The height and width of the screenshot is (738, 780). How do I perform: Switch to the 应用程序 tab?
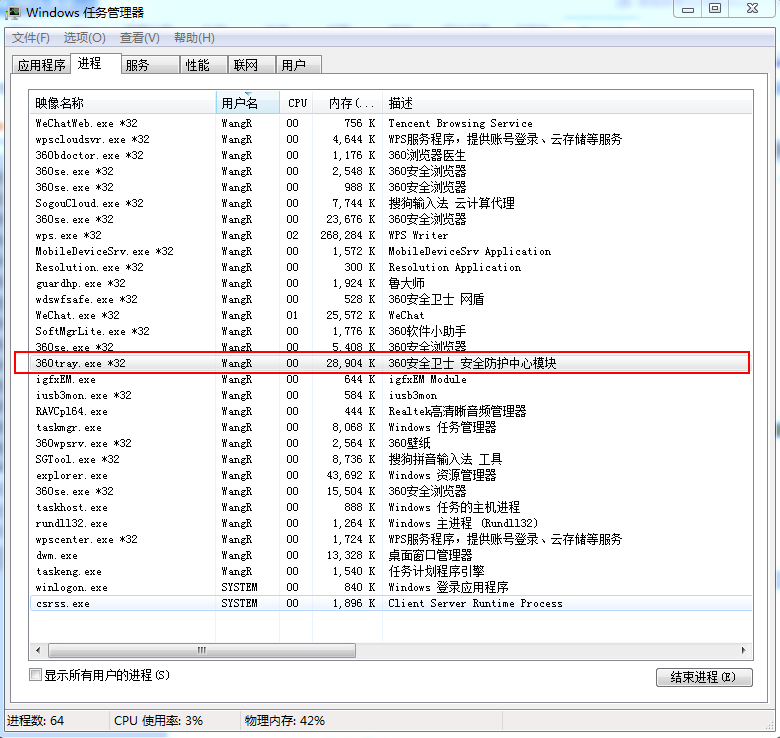42,65
